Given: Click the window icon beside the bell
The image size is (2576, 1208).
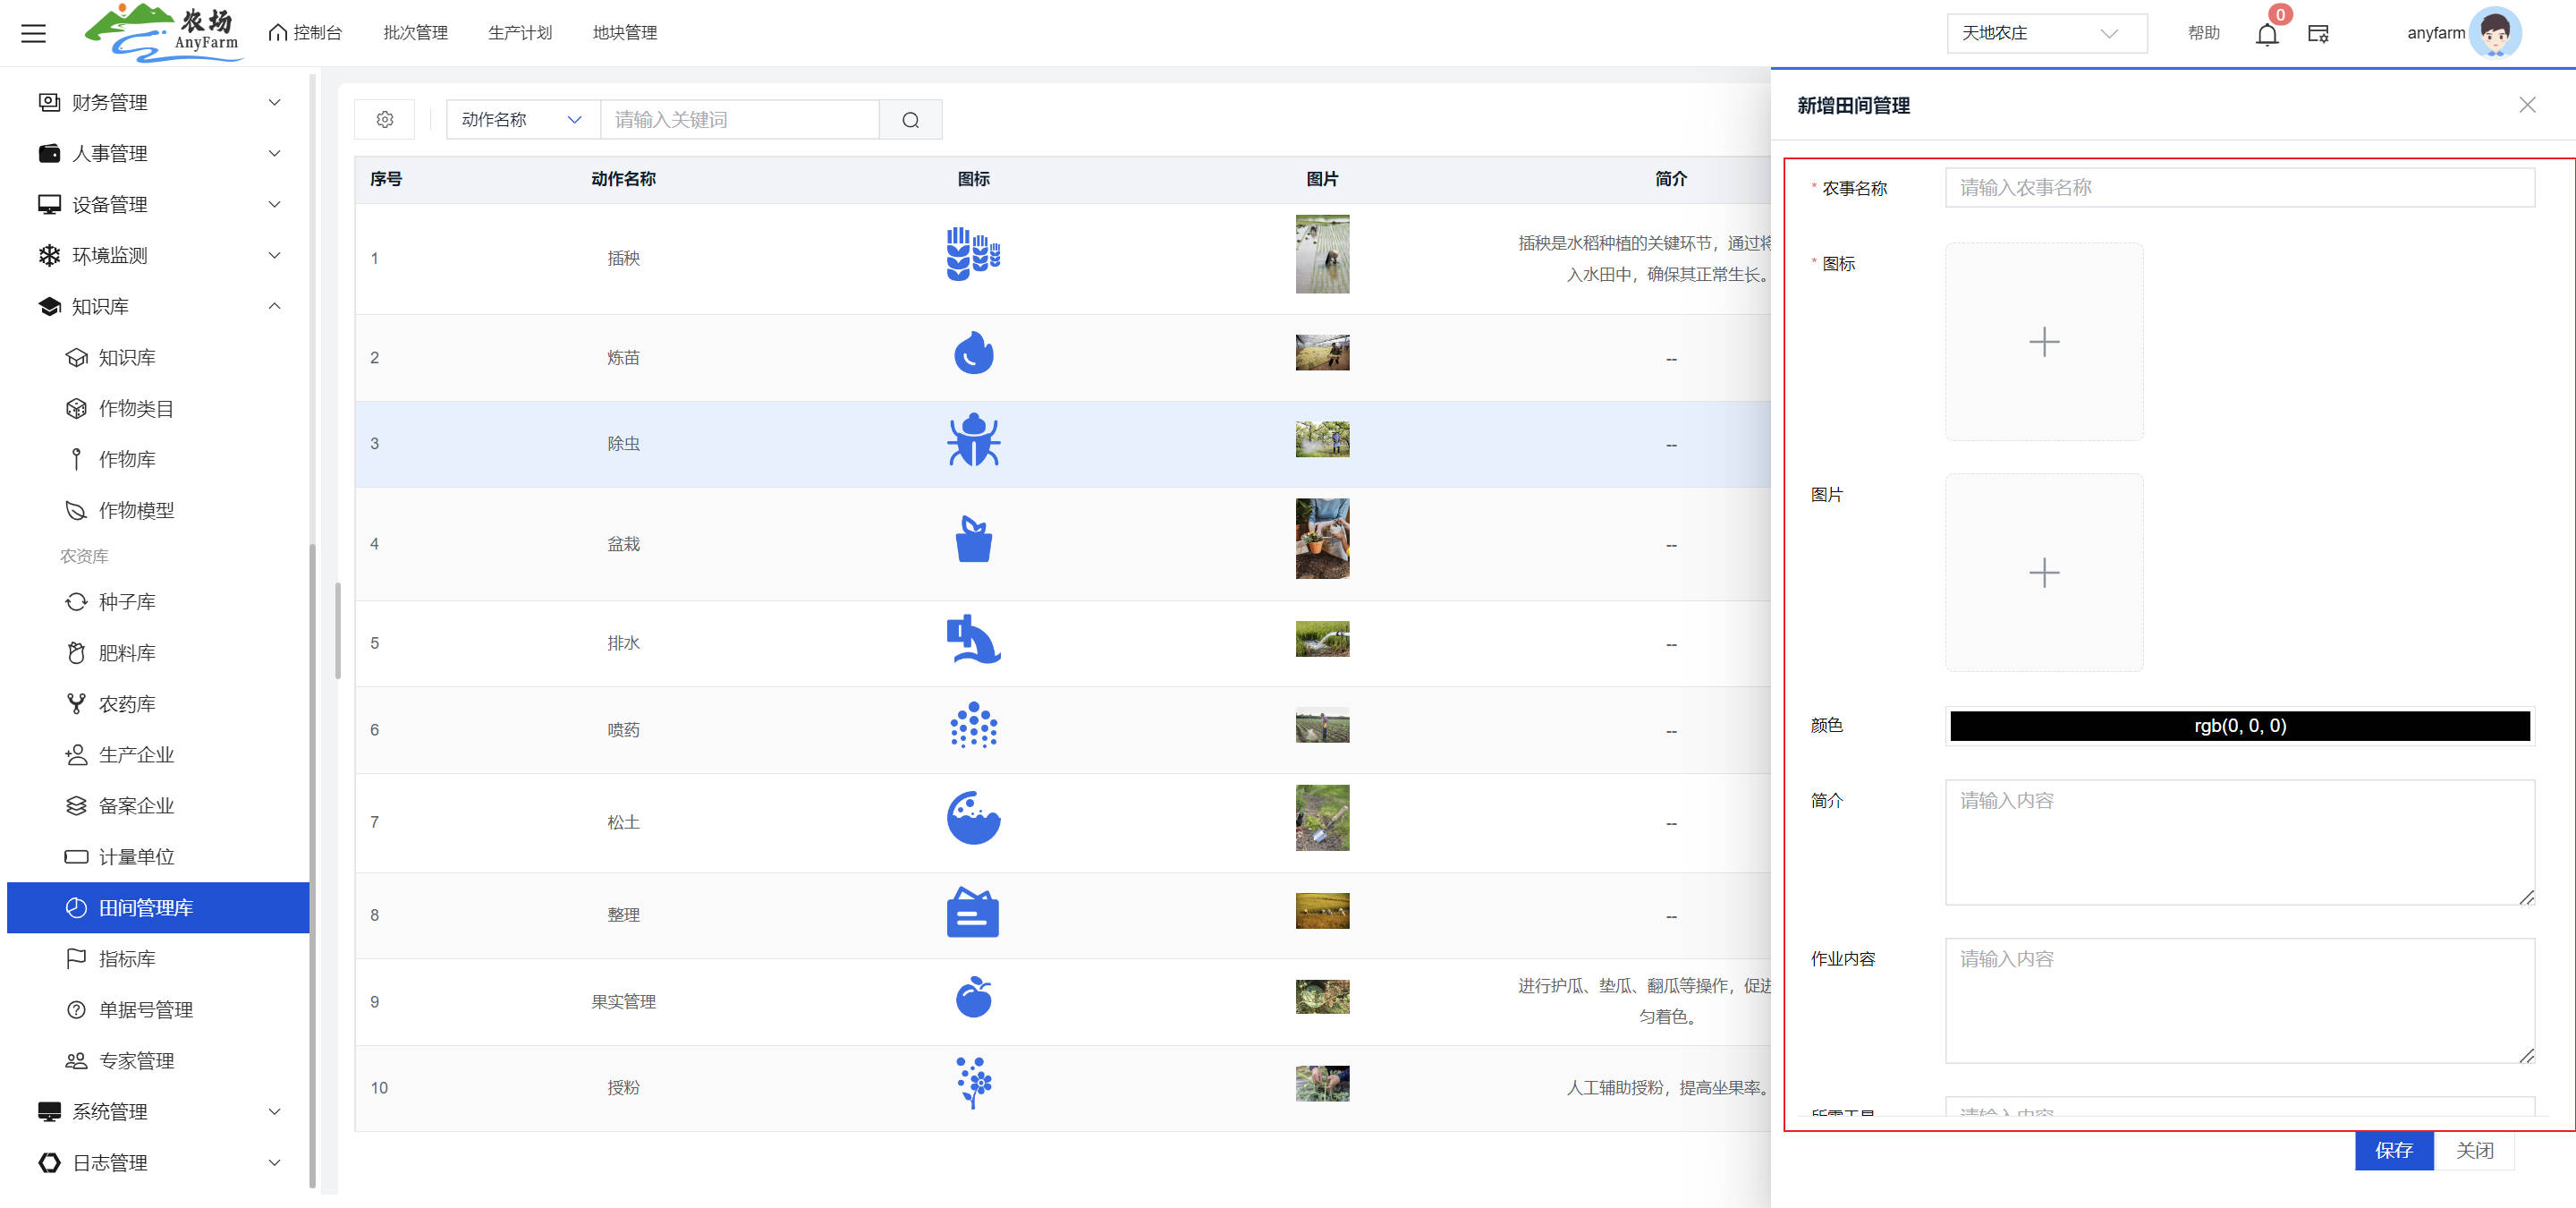Looking at the screenshot, I should tap(2318, 34).
